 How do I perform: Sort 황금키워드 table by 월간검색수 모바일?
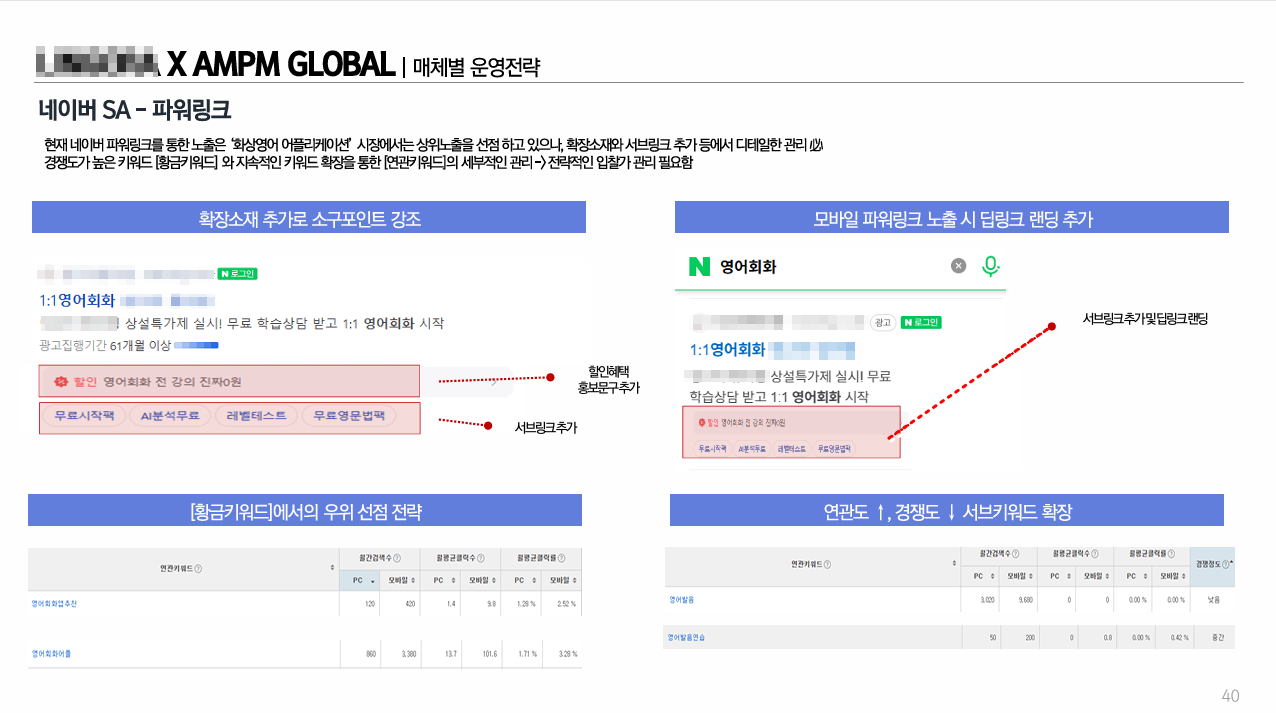[x=413, y=581]
